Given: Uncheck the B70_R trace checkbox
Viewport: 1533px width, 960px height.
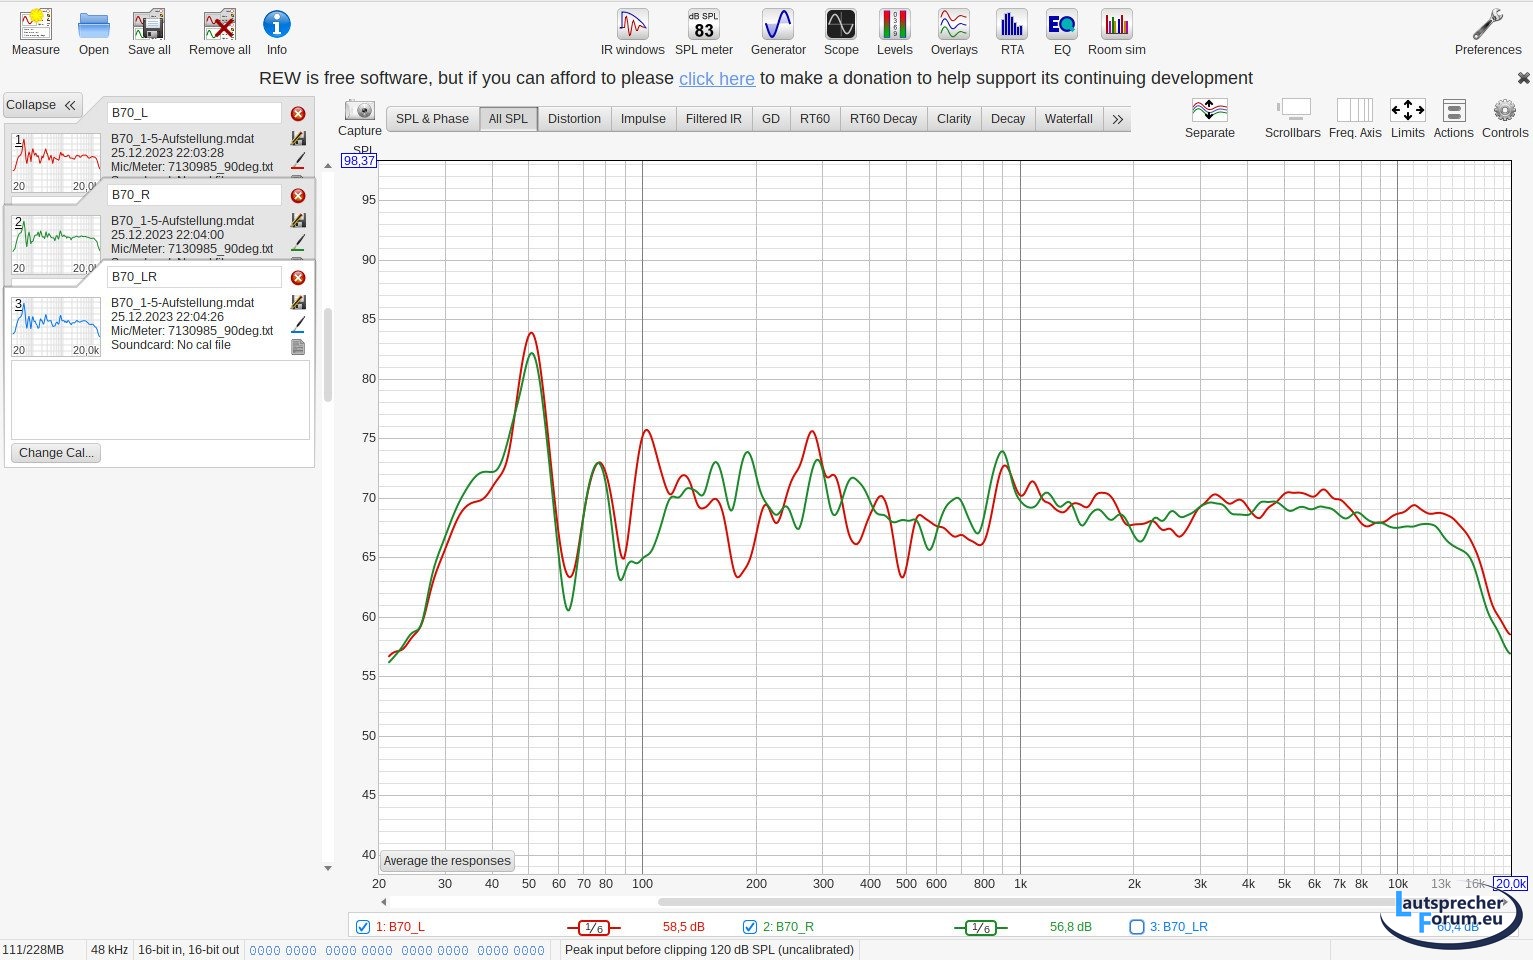Looking at the screenshot, I should point(750,927).
